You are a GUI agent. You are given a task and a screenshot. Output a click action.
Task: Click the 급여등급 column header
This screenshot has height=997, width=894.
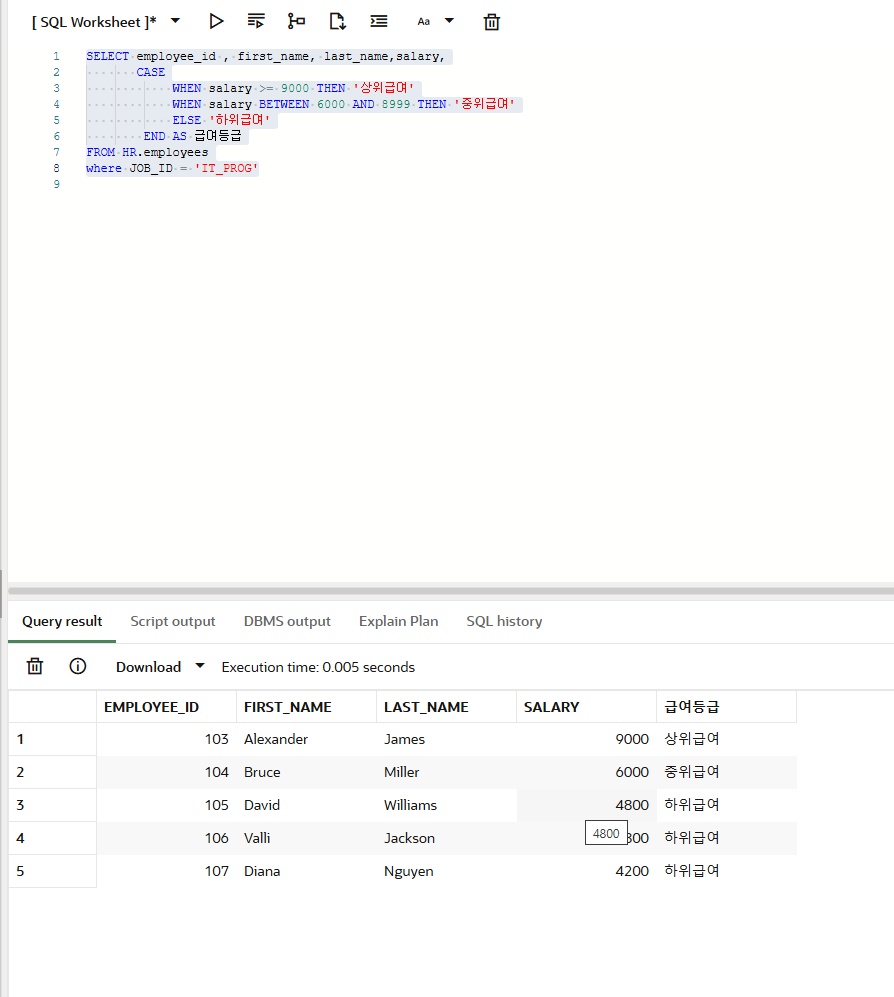[x=726, y=707]
